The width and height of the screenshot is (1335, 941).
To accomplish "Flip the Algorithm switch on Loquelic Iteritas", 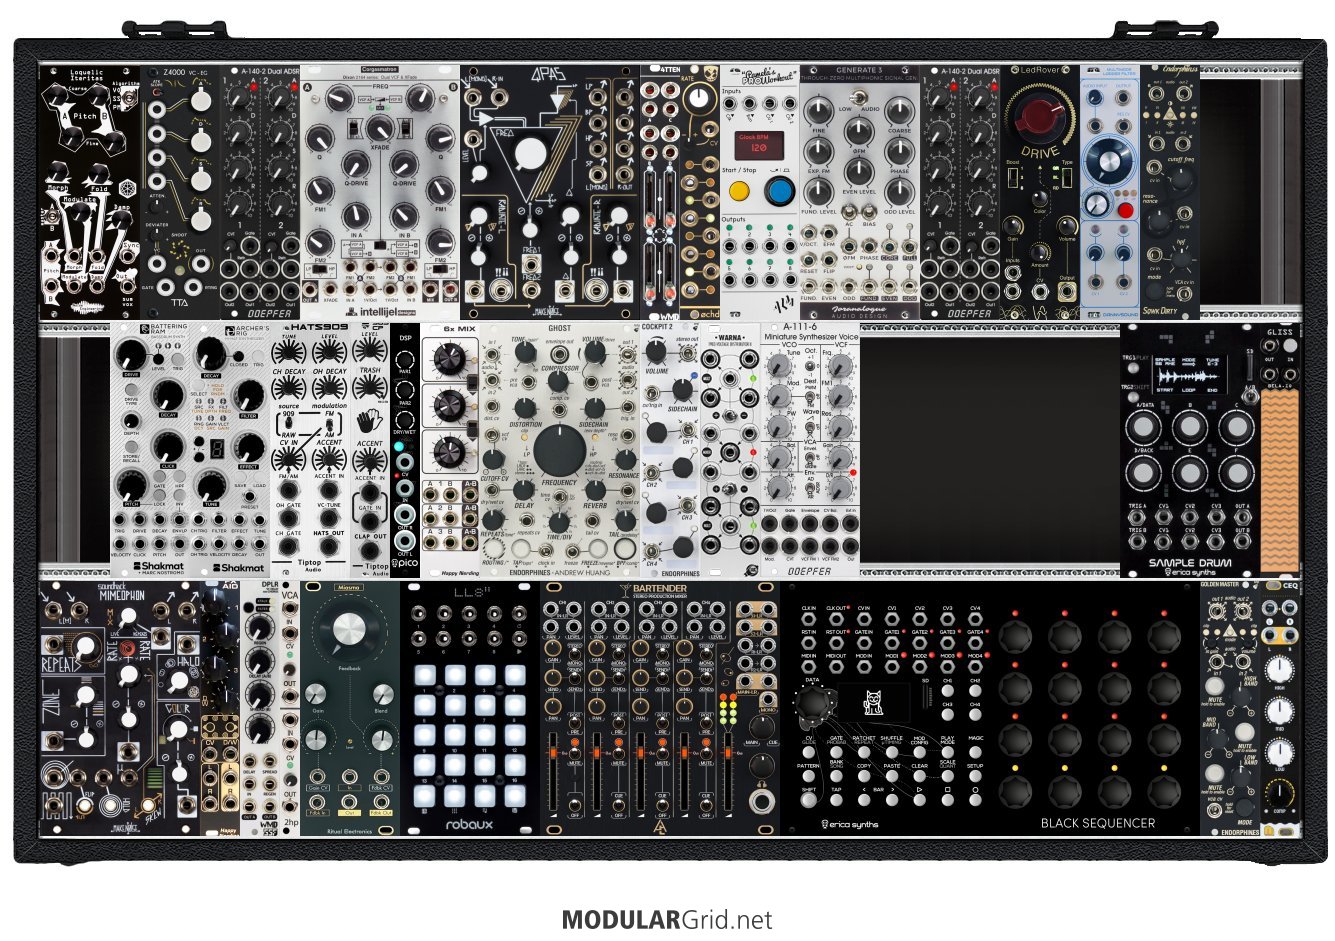I will pos(128,98).
